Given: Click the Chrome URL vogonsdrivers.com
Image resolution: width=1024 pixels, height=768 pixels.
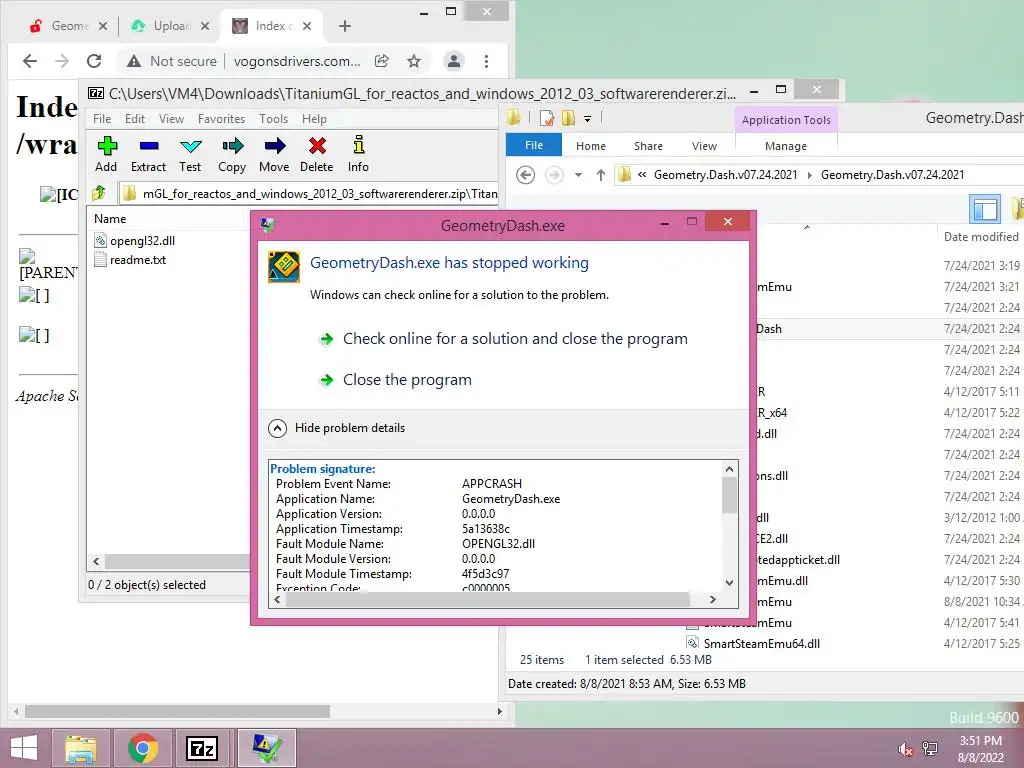Looking at the screenshot, I should pyautogui.click(x=297, y=61).
